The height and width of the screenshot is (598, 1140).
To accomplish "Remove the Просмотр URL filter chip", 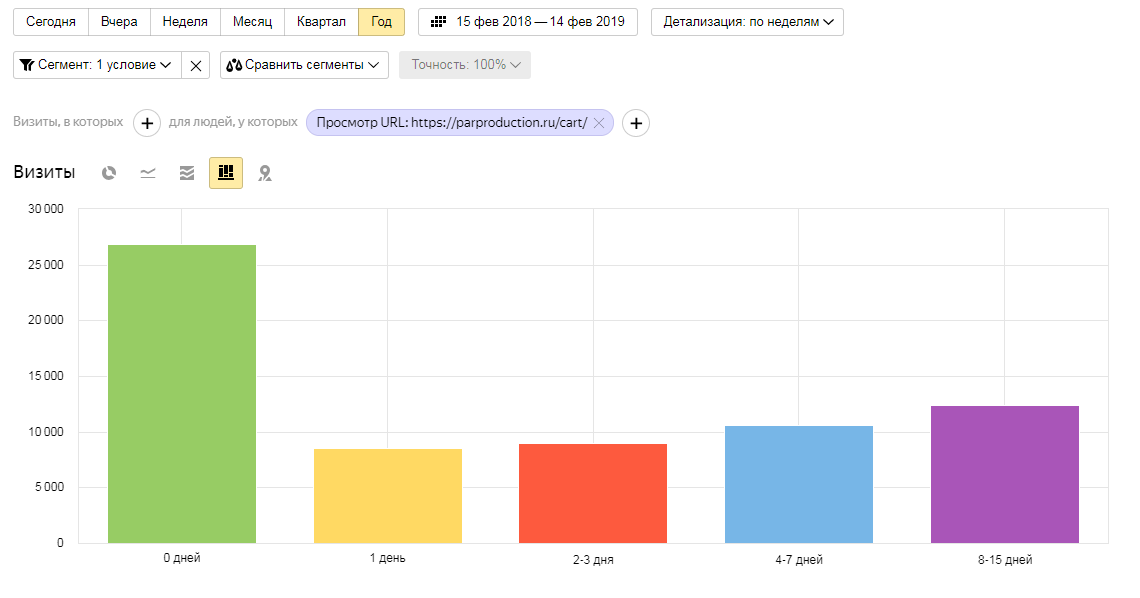I will (x=599, y=123).
